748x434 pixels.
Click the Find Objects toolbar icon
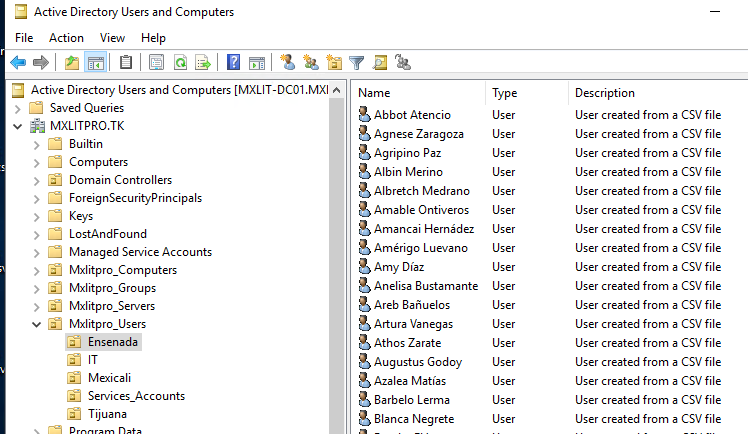(x=380, y=63)
